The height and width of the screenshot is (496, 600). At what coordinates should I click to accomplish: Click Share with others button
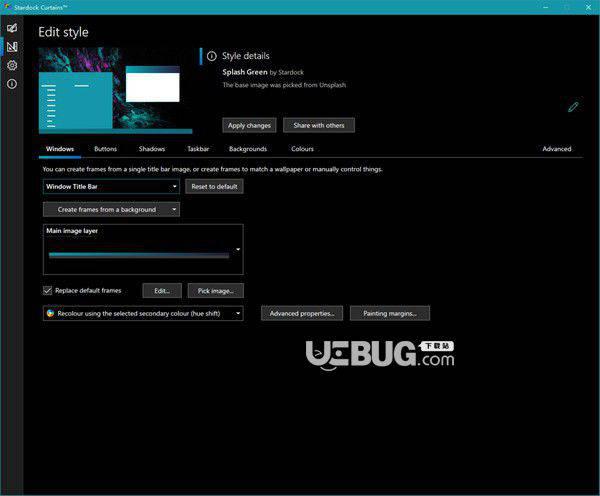[319, 125]
